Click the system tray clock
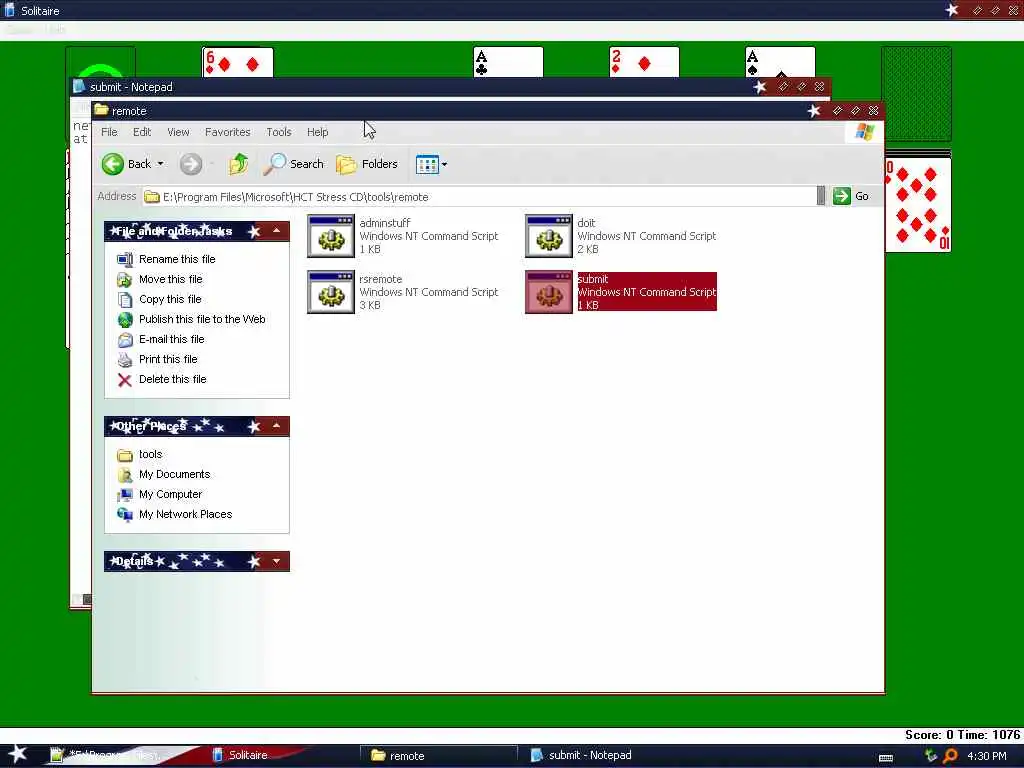This screenshot has width=1024, height=768. pos(987,756)
